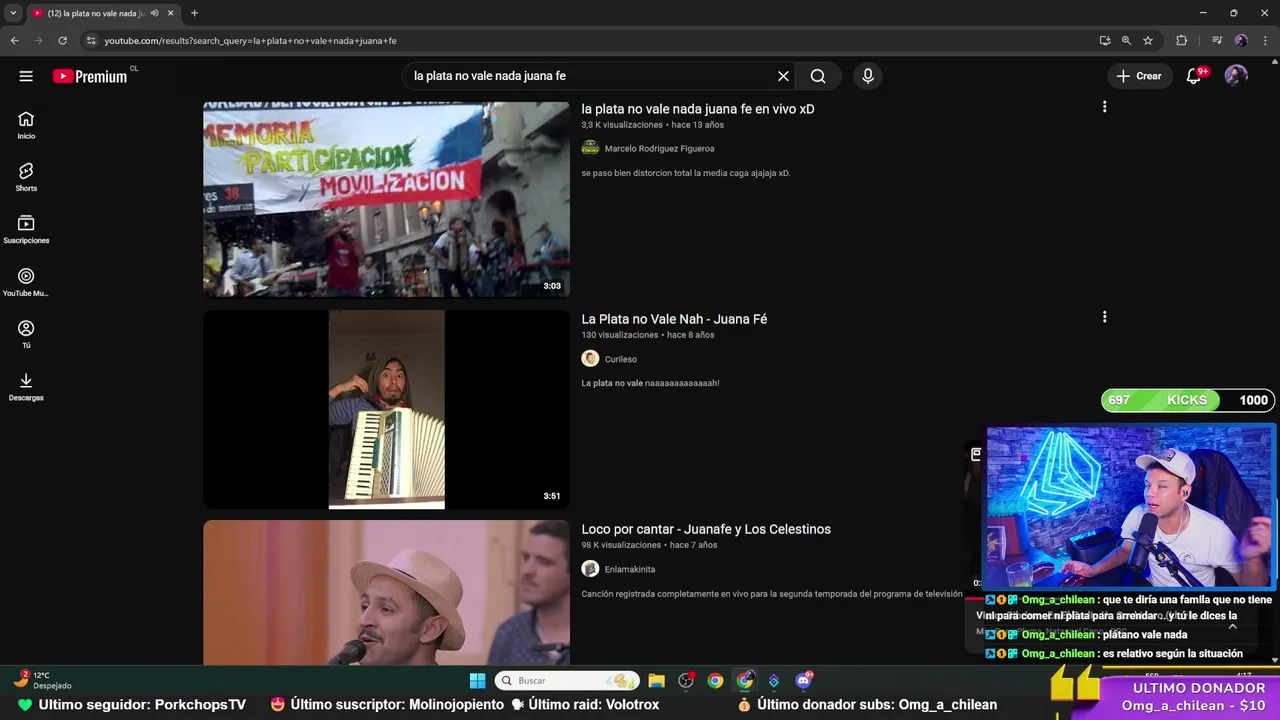This screenshot has width=1280, height=720.
Task: Open YouTube Music in the sidebar
Action: [26, 282]
